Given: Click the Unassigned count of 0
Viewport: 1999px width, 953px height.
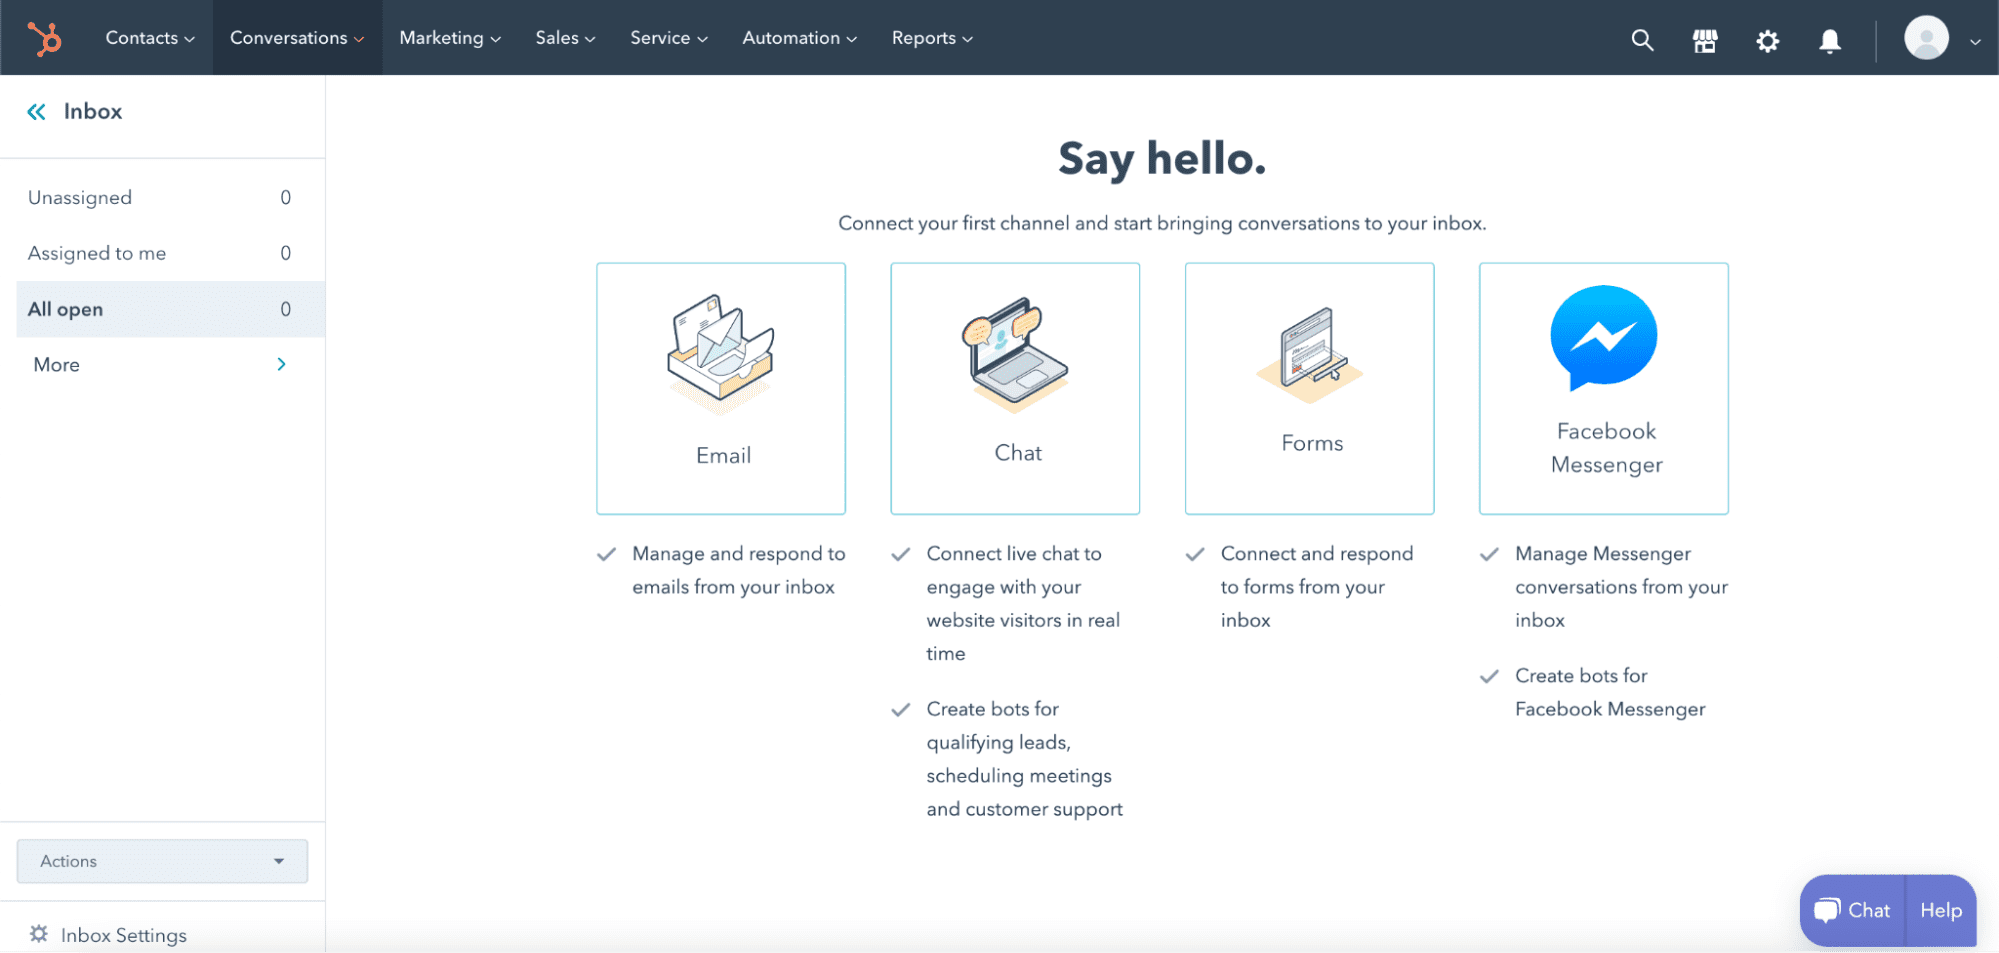Looking at the screenshot, I should (x=286, y=198).
